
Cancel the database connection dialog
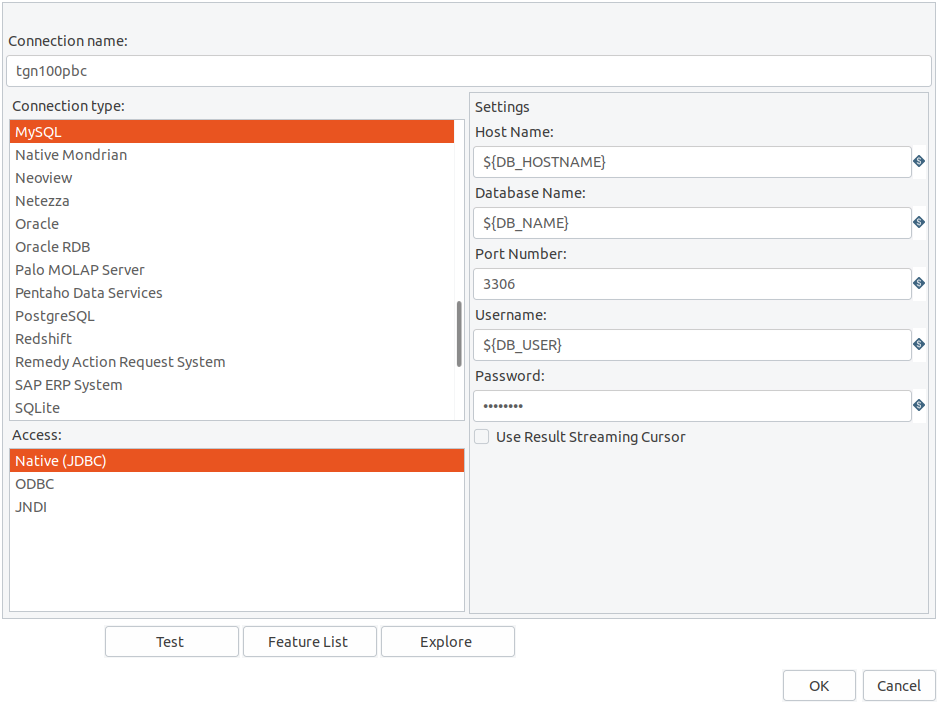[899, 685]
